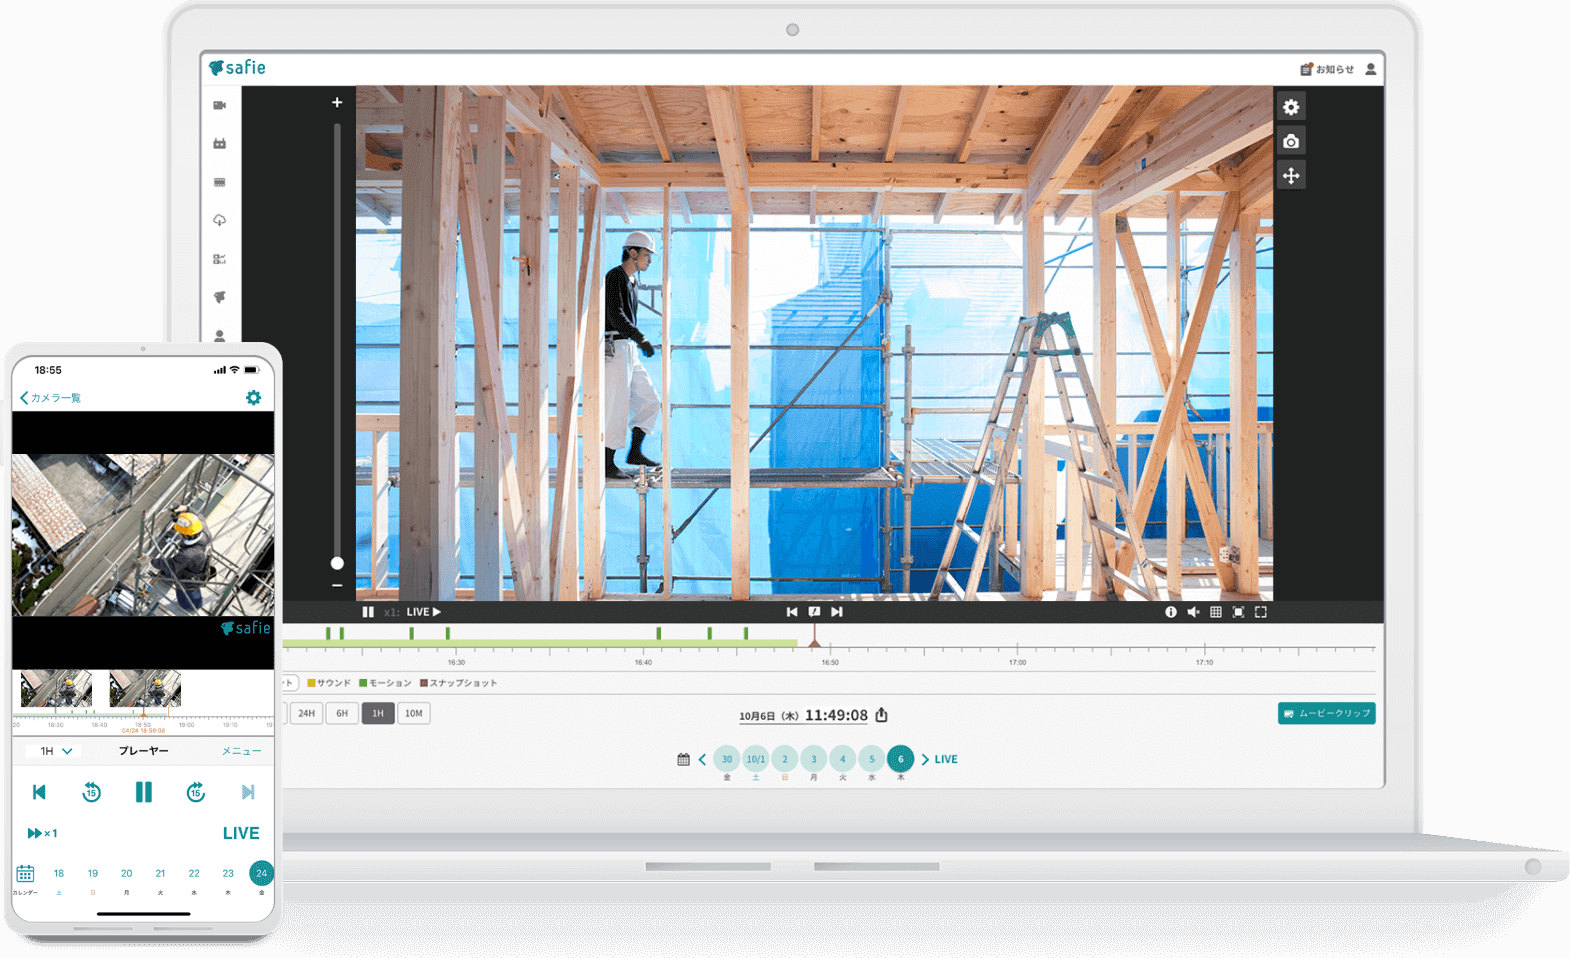Click the zoom slider handle beside video

[337, 563]
